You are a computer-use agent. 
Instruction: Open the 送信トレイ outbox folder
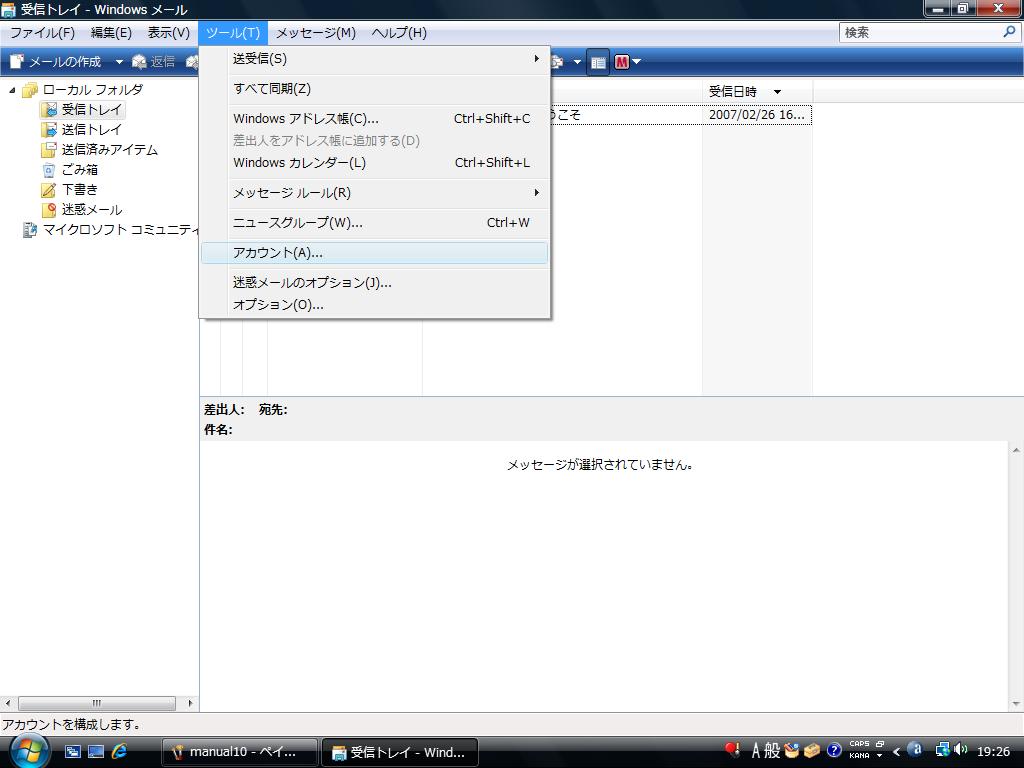coord(82,129)
